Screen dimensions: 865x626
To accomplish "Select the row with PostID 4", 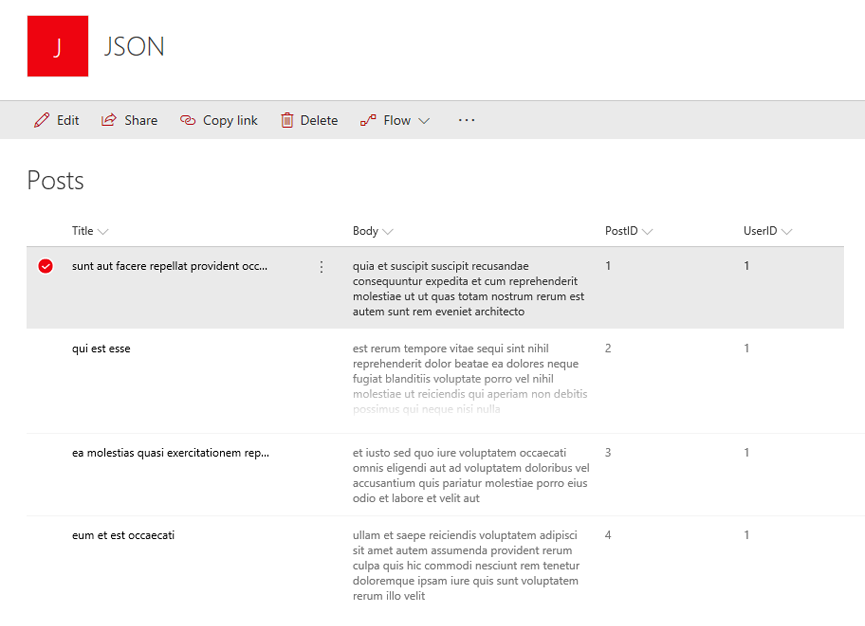I will [x=45, y=536].
